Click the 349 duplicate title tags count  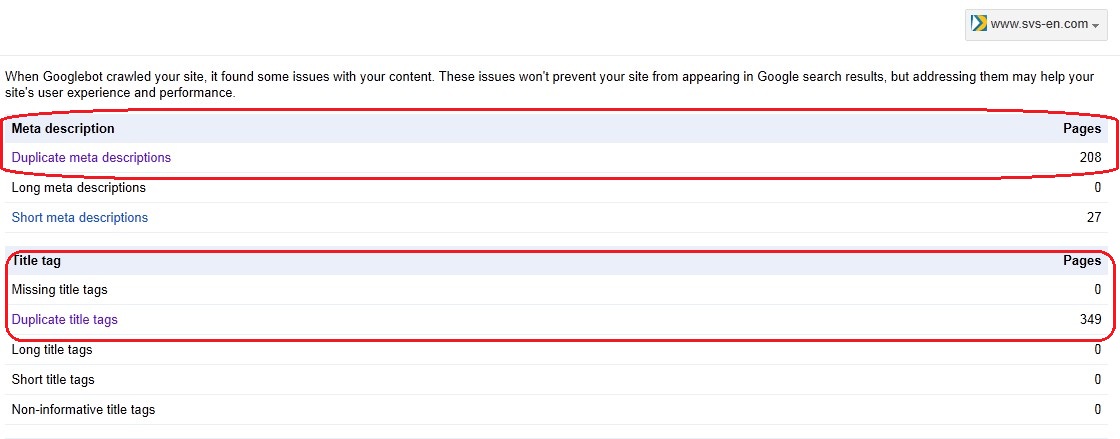point(1091,320)
